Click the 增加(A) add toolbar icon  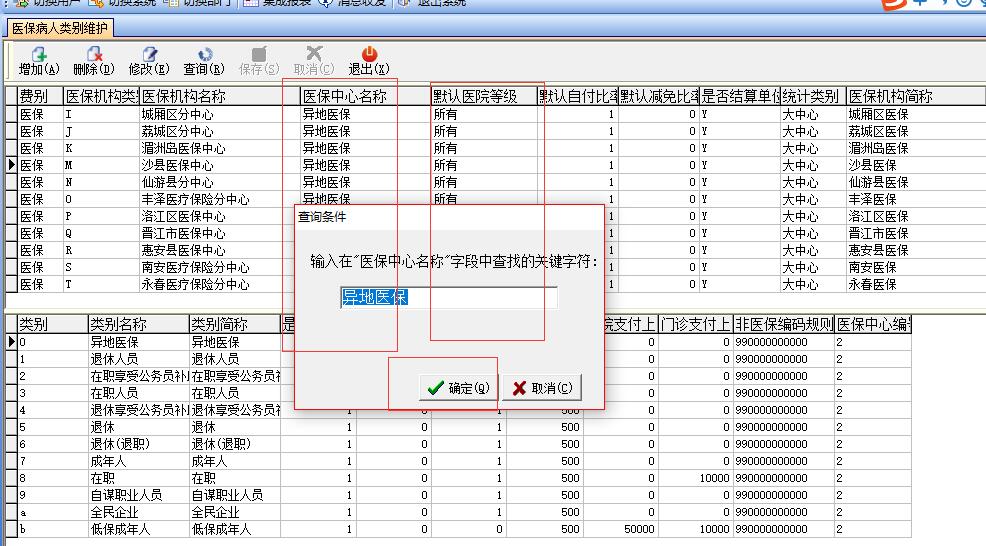click(39, 61)
